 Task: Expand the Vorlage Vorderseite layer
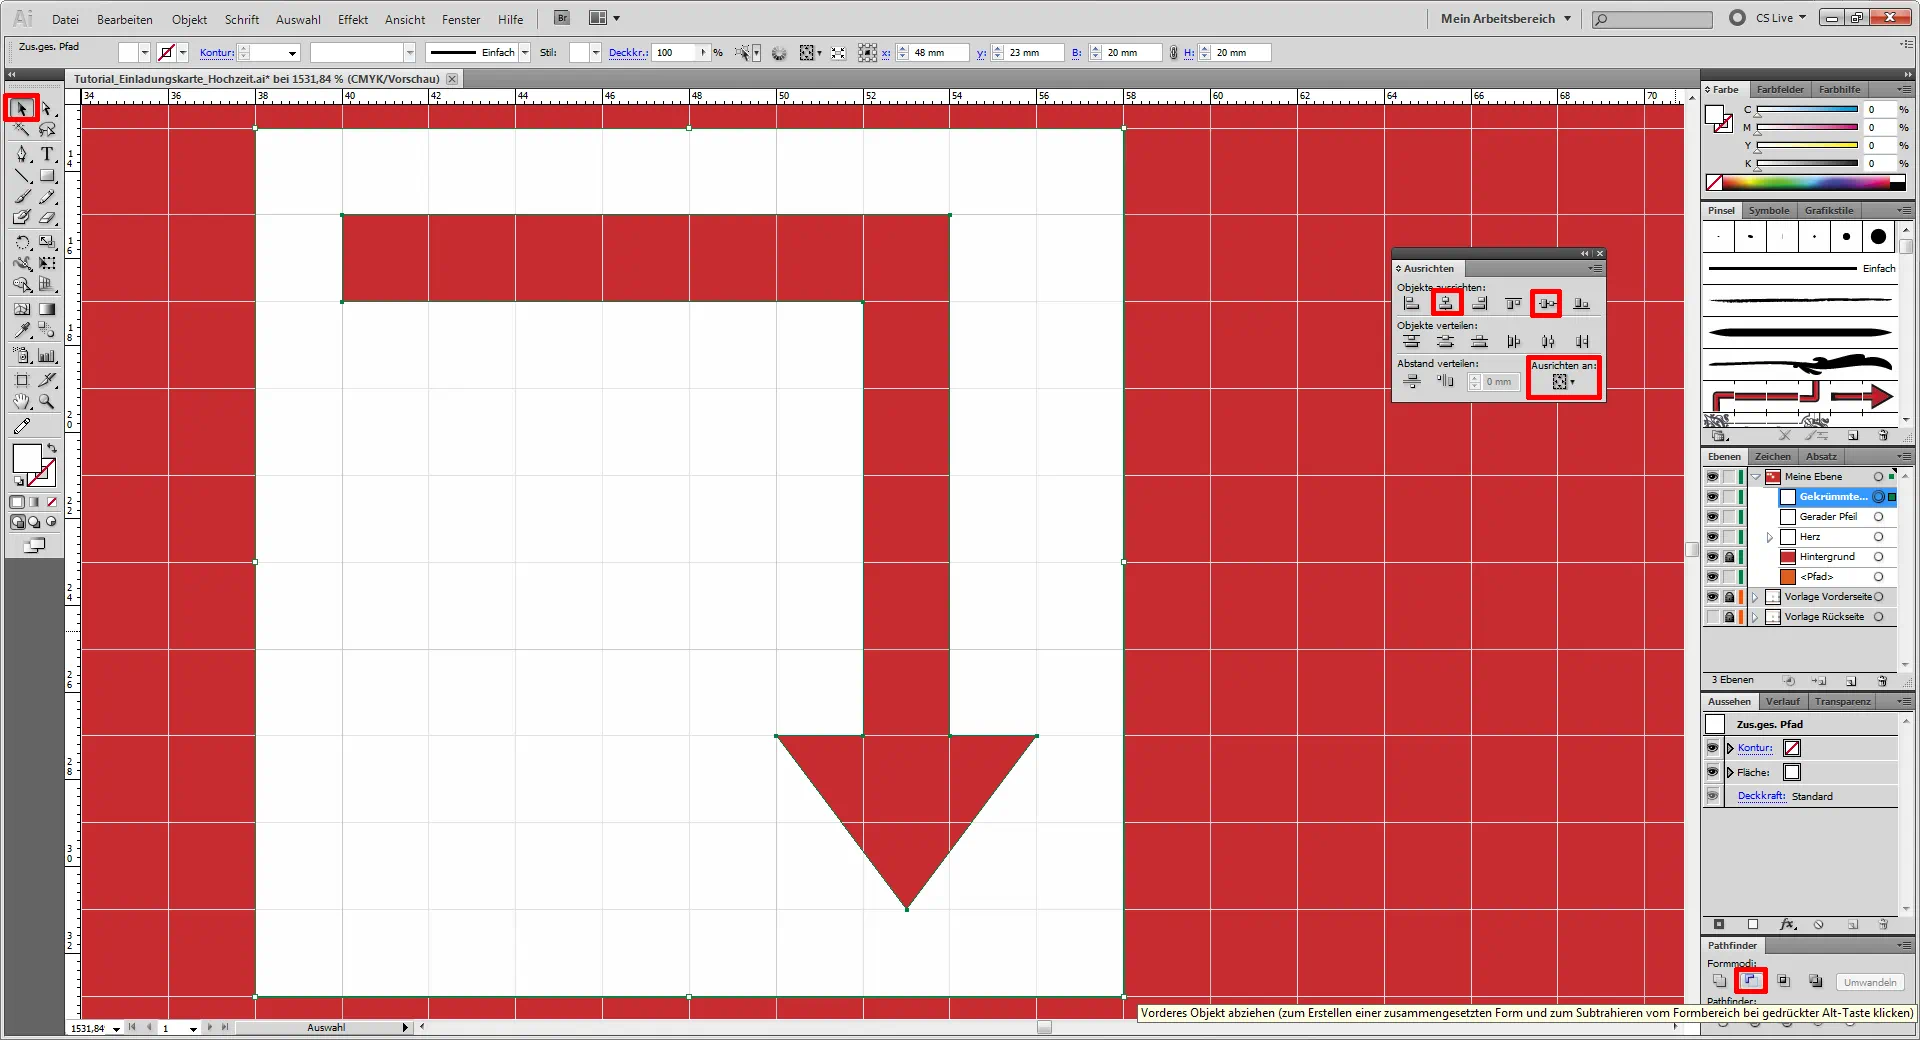click(1755, 597)
